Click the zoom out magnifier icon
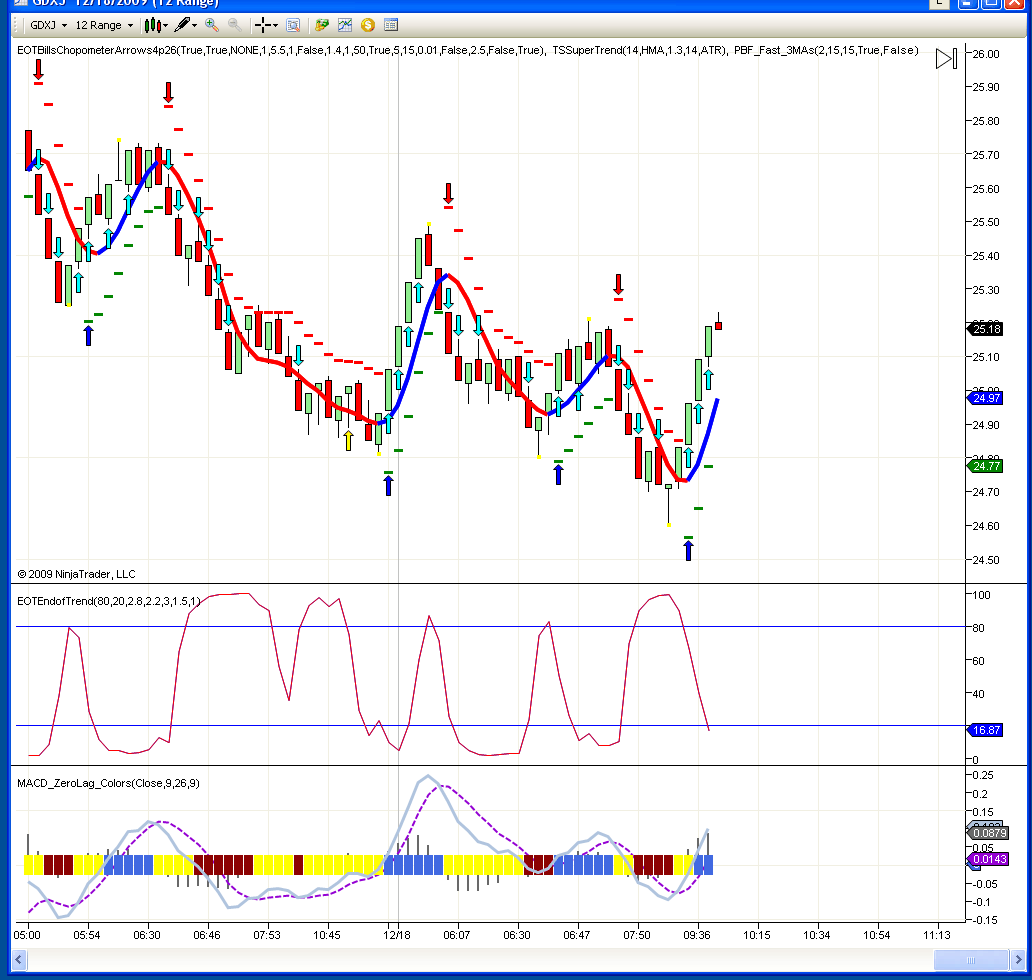1032x980 pixels. point(234,26)
